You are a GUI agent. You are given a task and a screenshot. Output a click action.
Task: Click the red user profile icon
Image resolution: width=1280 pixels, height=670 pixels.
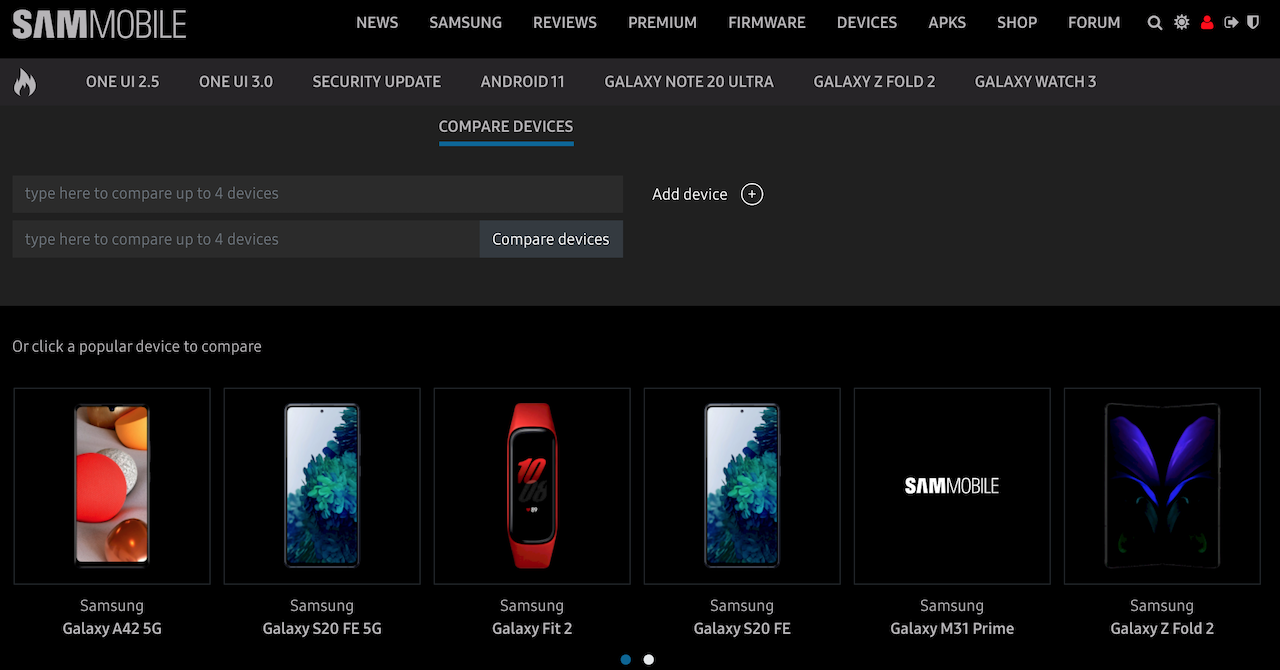coord(1207,22)
